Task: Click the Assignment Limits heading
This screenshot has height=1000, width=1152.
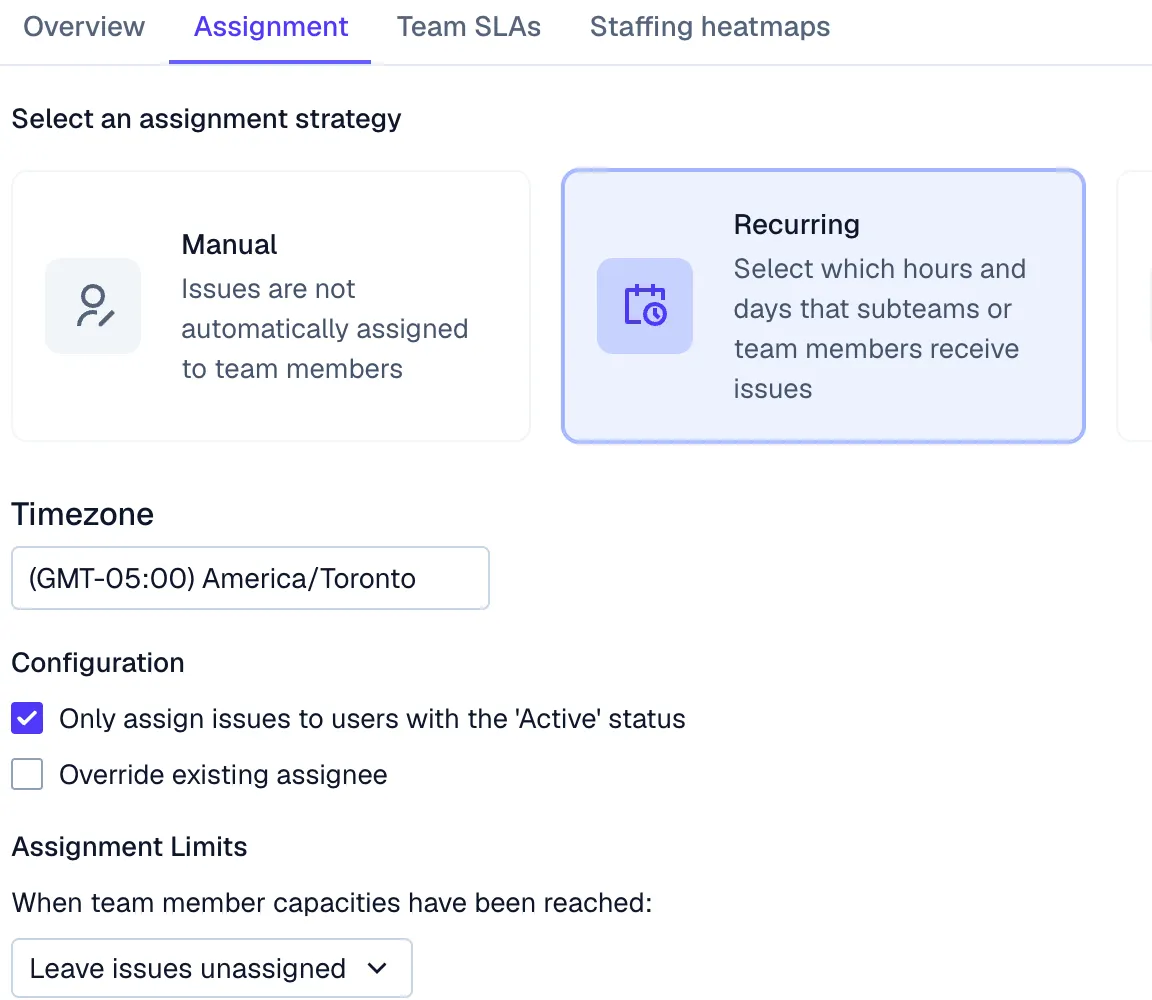Action: (x=130, y=847)
